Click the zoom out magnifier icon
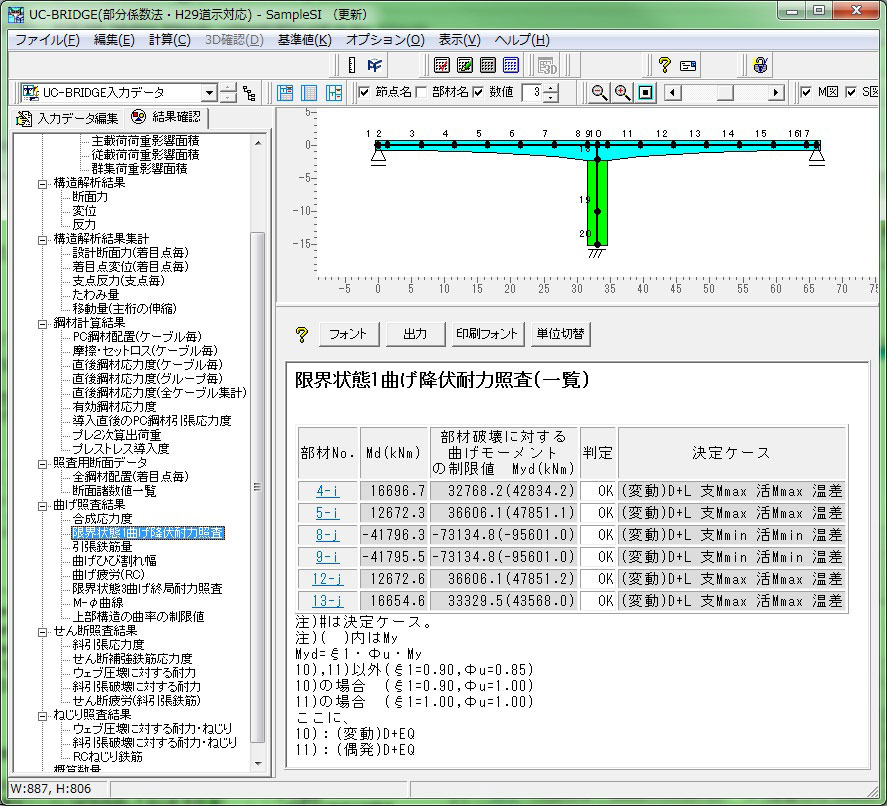Viewport: 887px width, 806px height. click(x=599, y=92)
